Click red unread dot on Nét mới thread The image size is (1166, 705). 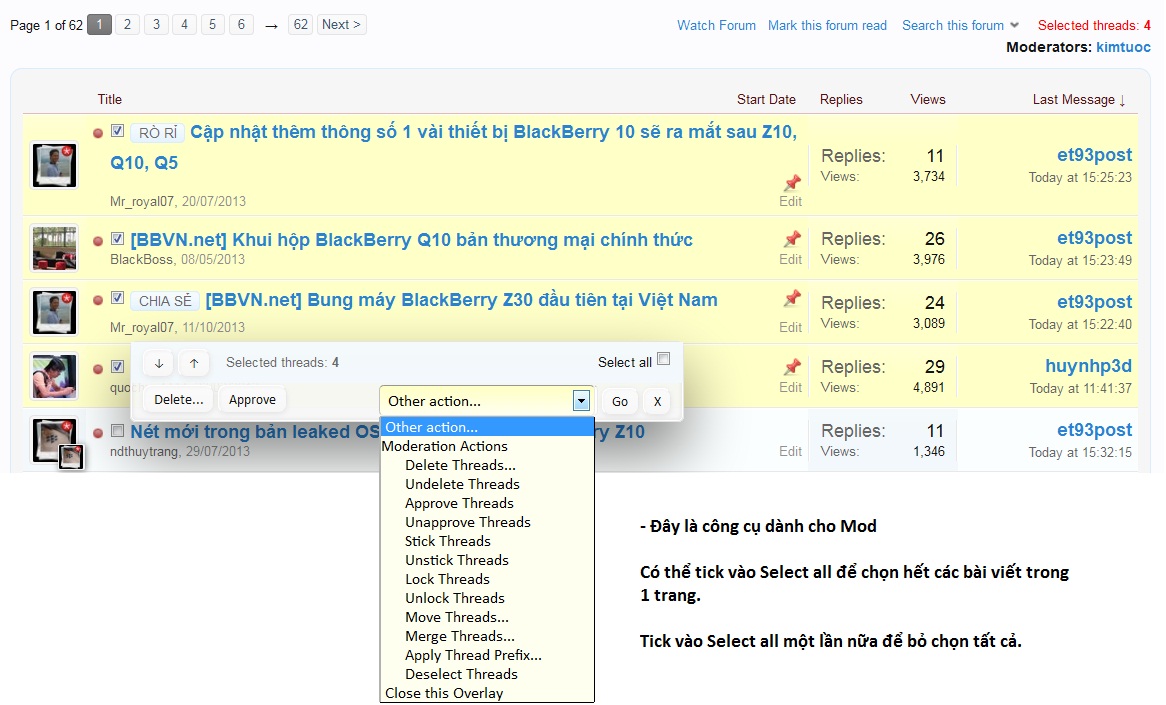point(97,433)
